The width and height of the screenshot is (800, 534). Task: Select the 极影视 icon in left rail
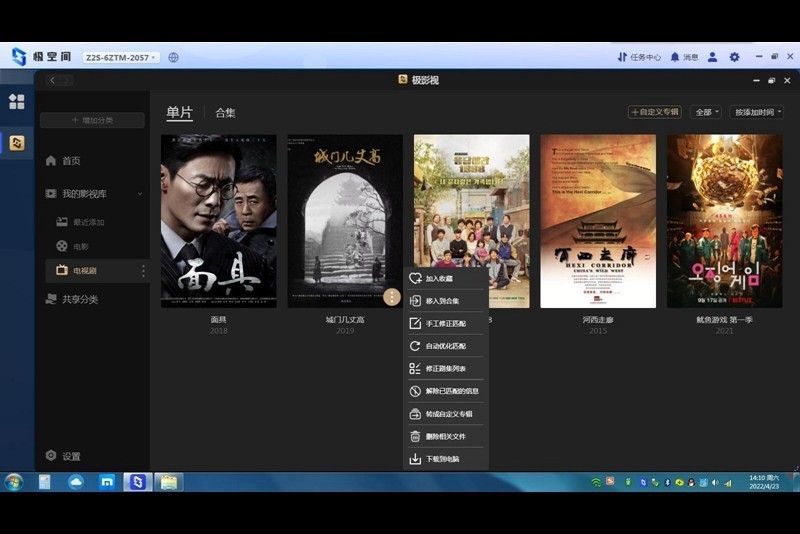(x=17, y=143)
